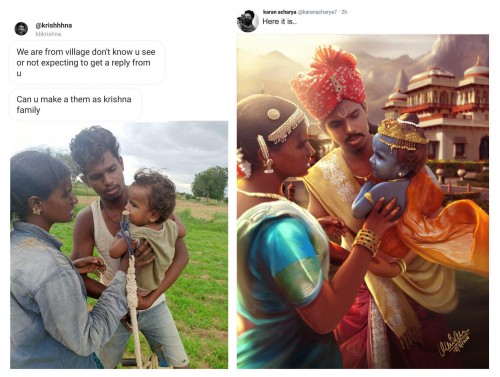Open the Krishna family artwork image
Viewport: 500px width, 377px height.
click(363, 201)
